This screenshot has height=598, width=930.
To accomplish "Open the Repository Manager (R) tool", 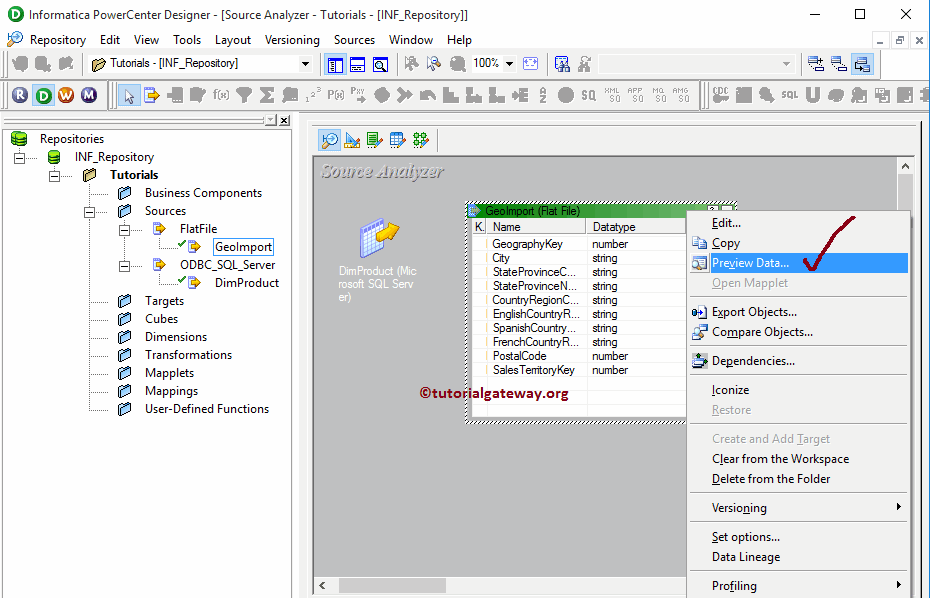I will (20, 95).
